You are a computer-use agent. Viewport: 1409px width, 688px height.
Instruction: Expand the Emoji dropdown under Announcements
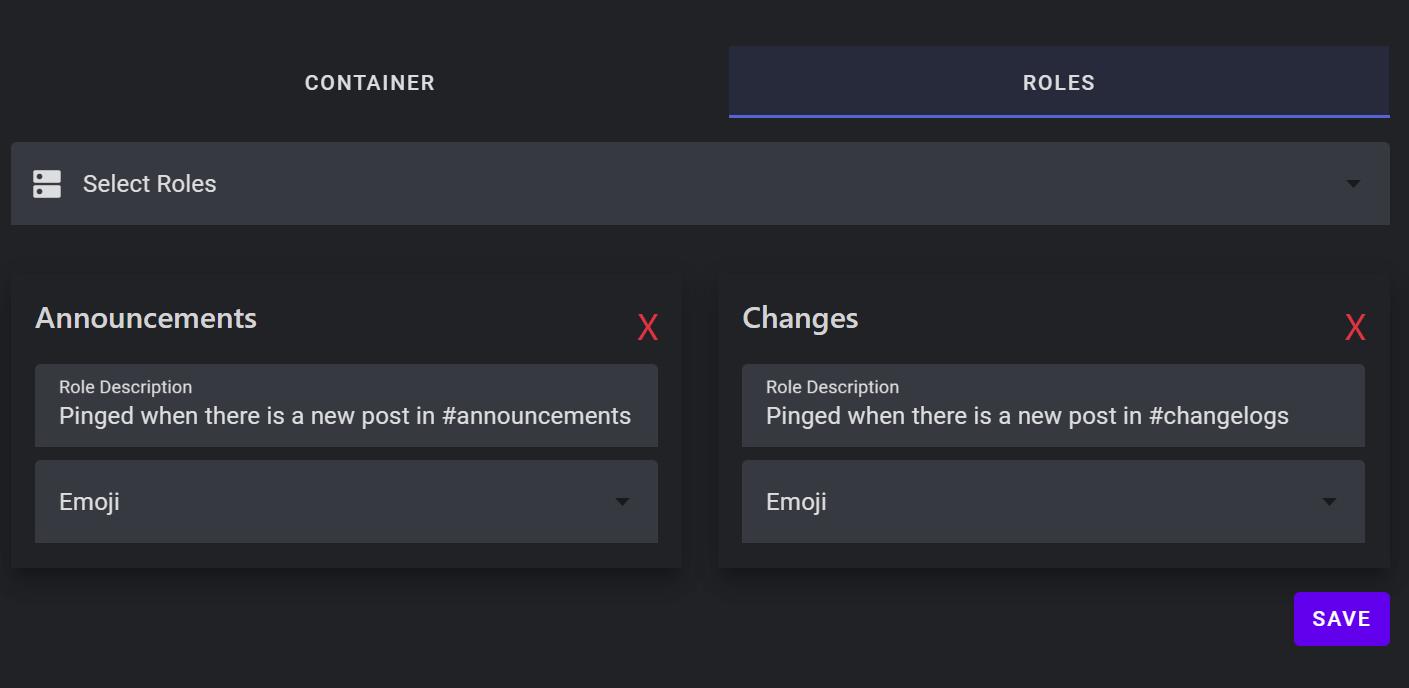346,501
